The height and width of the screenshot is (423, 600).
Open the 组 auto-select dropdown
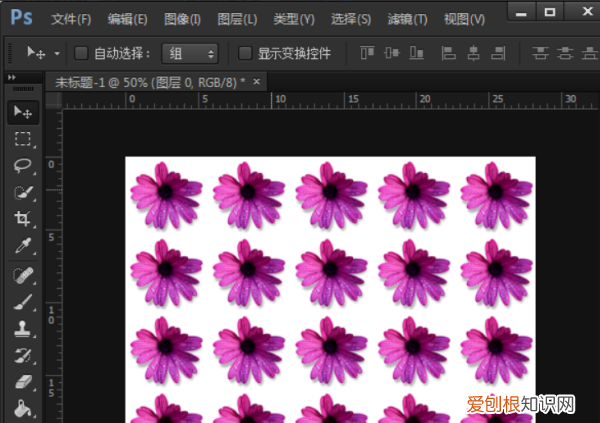coord(190,53)
